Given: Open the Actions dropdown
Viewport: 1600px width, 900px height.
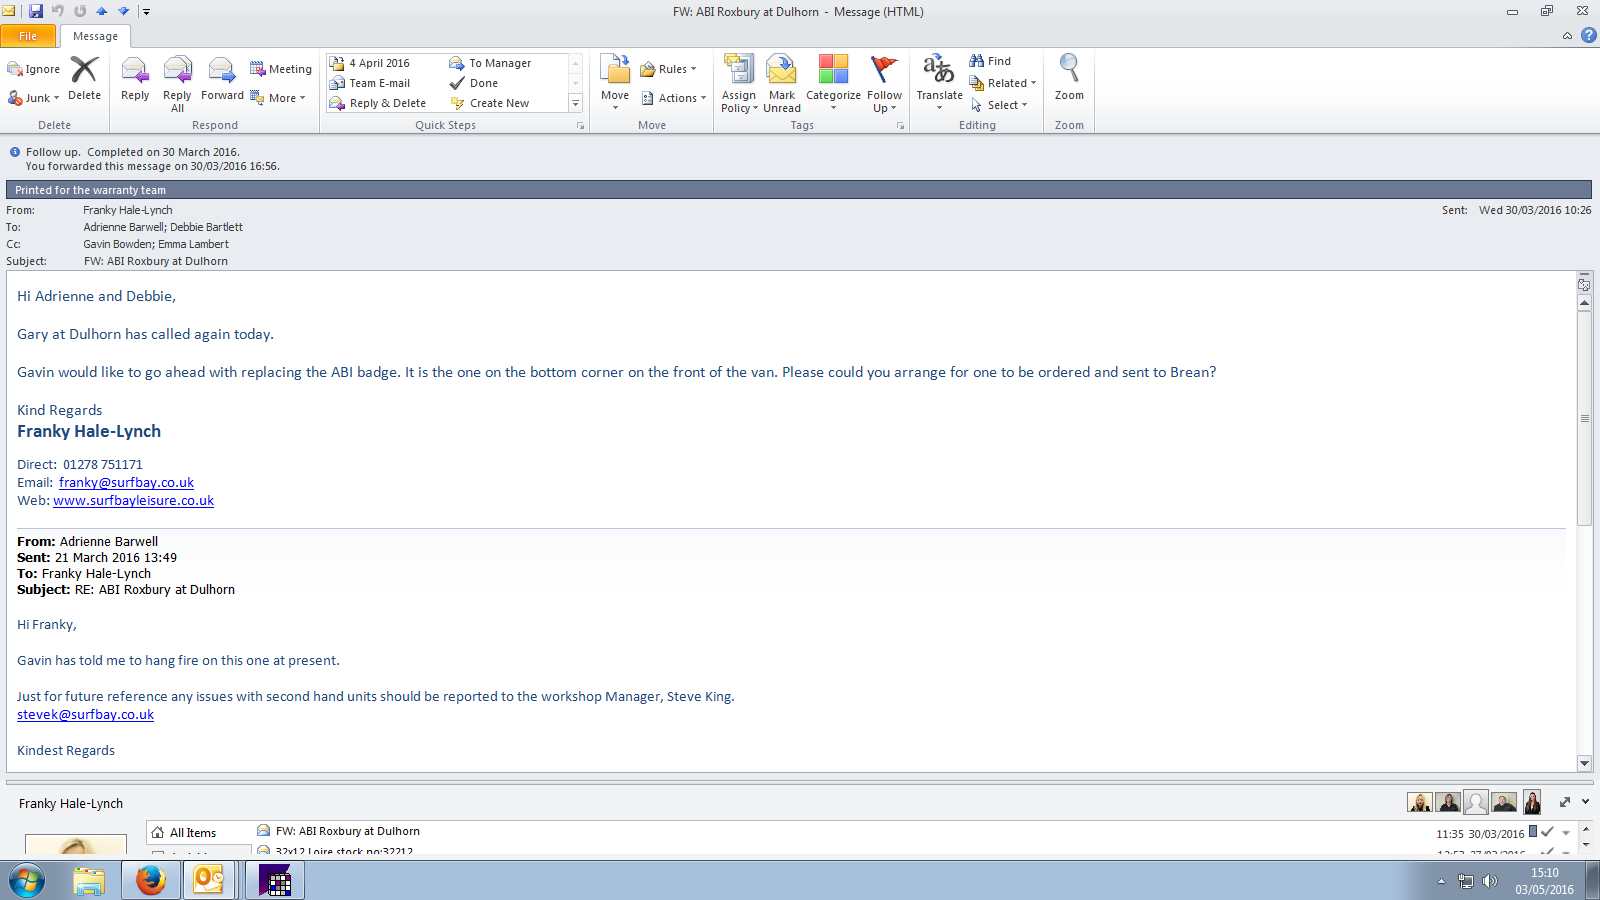Looking at the screenshot, I should click(674, 98).
